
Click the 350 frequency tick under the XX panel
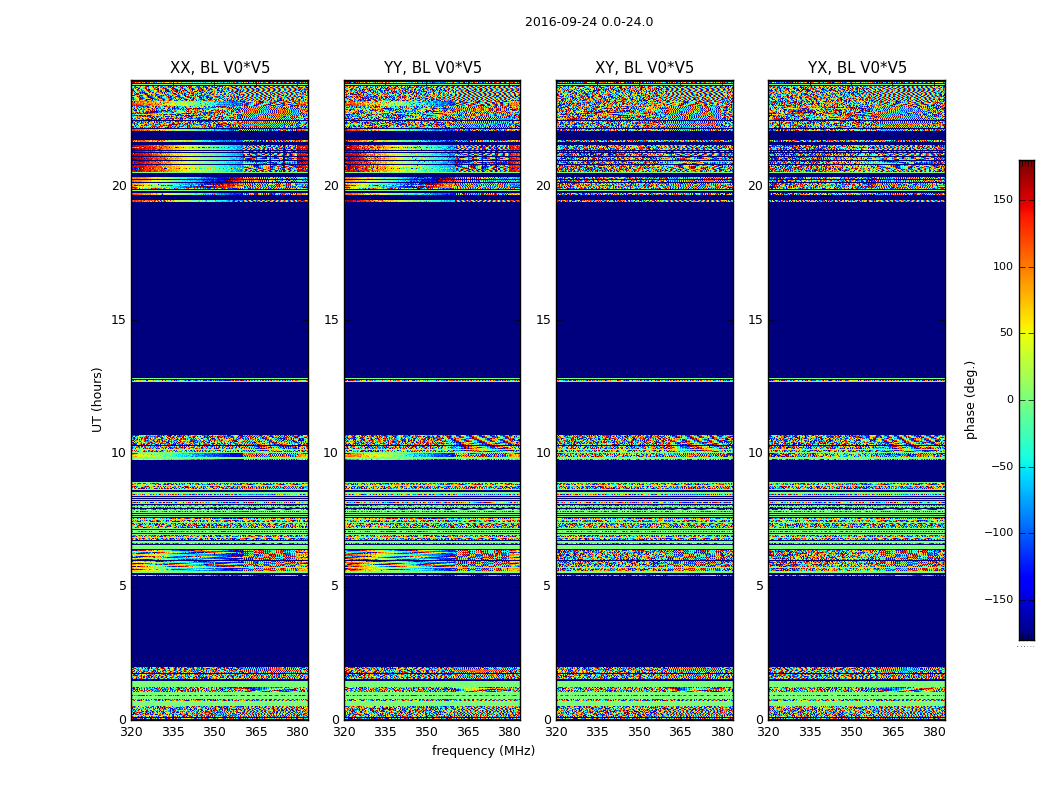click(214, 732)
